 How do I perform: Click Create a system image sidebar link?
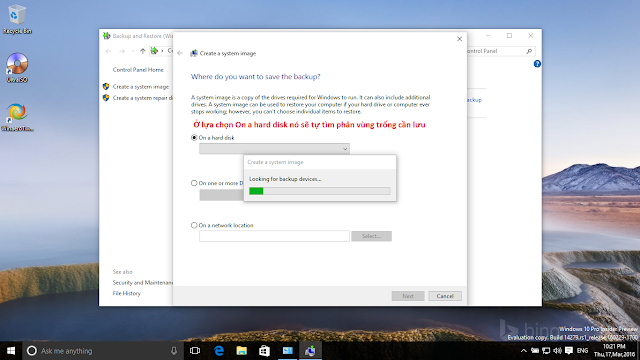coord(140,87)
